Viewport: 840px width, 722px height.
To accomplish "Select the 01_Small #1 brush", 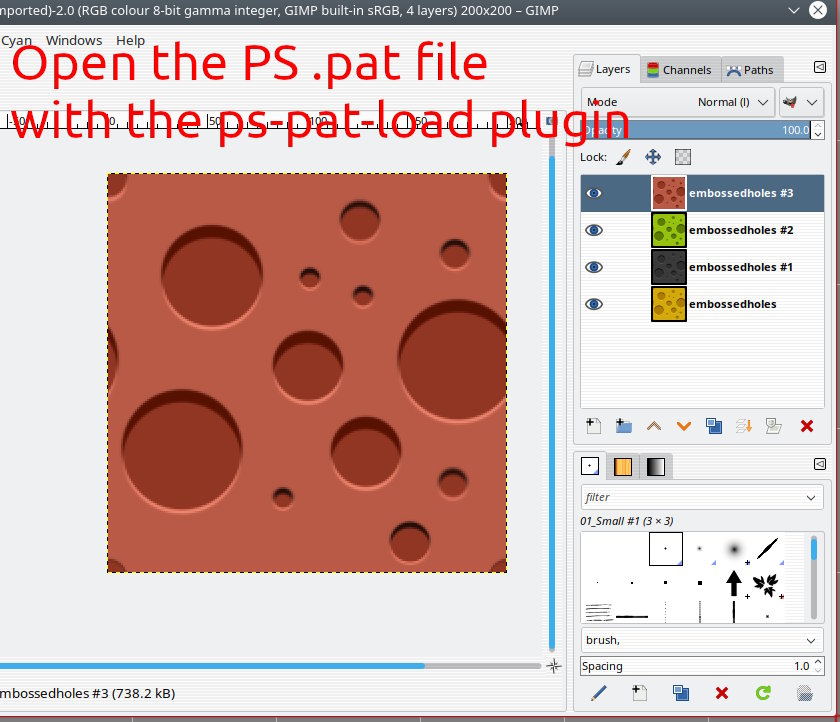I will click(x=666, y=549).
